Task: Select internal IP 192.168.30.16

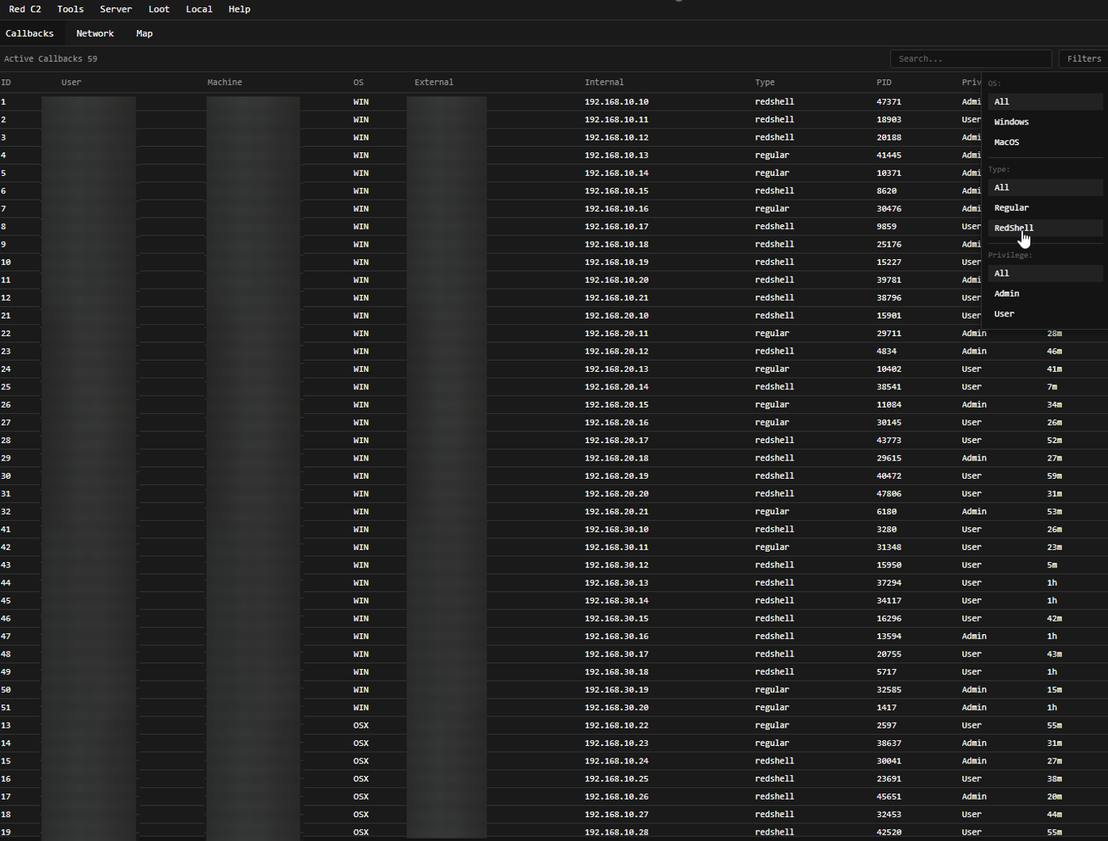Action: point(616,636)
